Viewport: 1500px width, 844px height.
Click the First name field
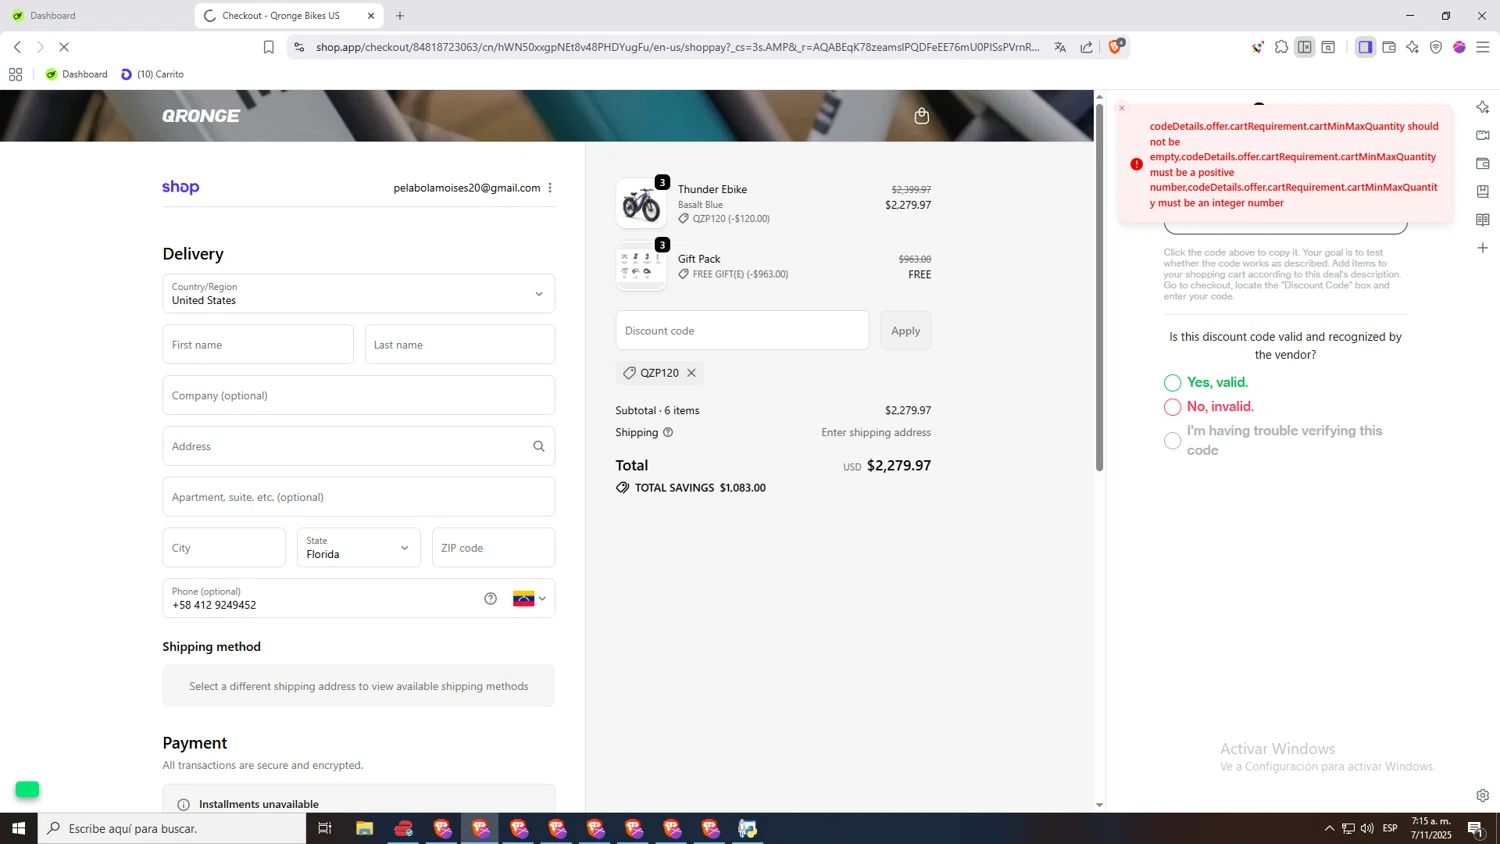258,345
